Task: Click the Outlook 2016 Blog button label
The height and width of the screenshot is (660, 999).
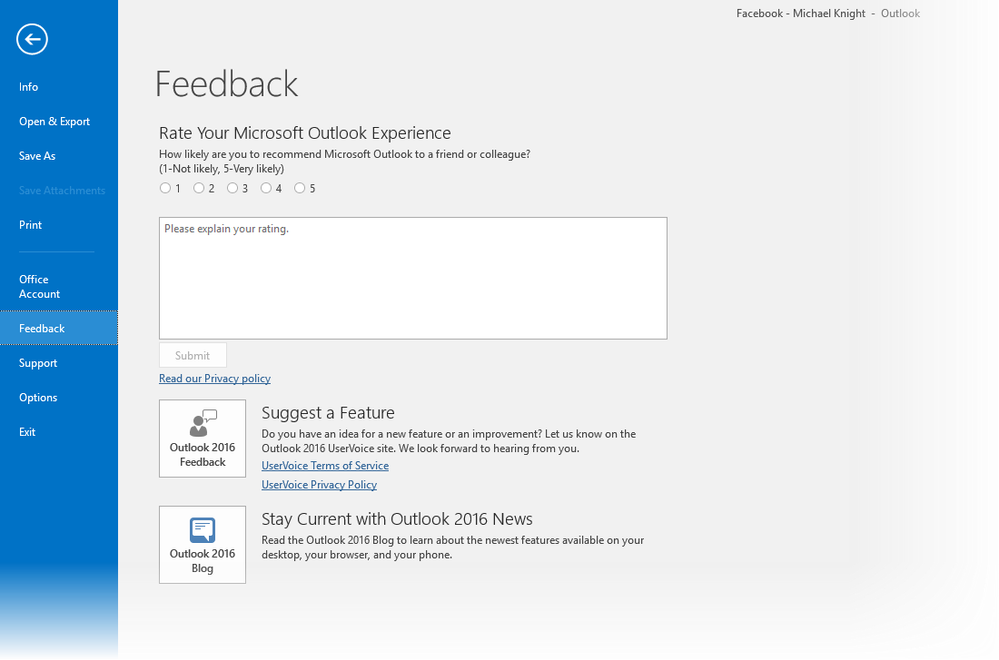Action: point(203,561)
